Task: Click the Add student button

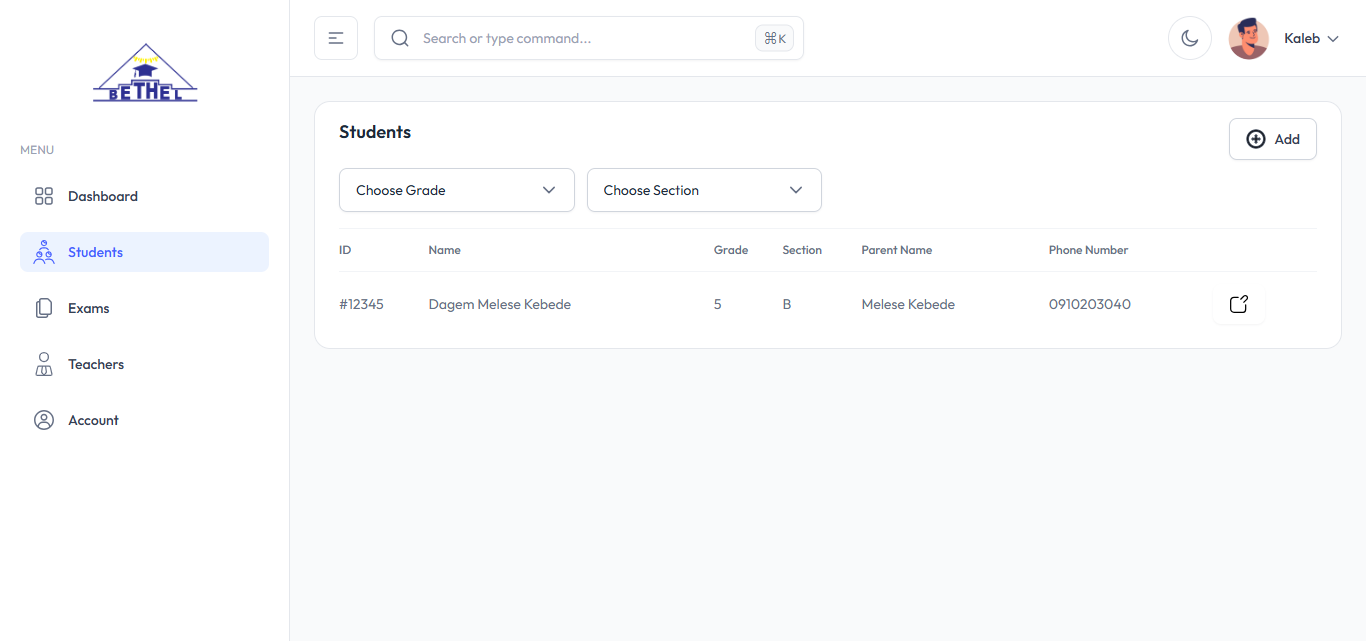Action: (x=1272, y=139)
